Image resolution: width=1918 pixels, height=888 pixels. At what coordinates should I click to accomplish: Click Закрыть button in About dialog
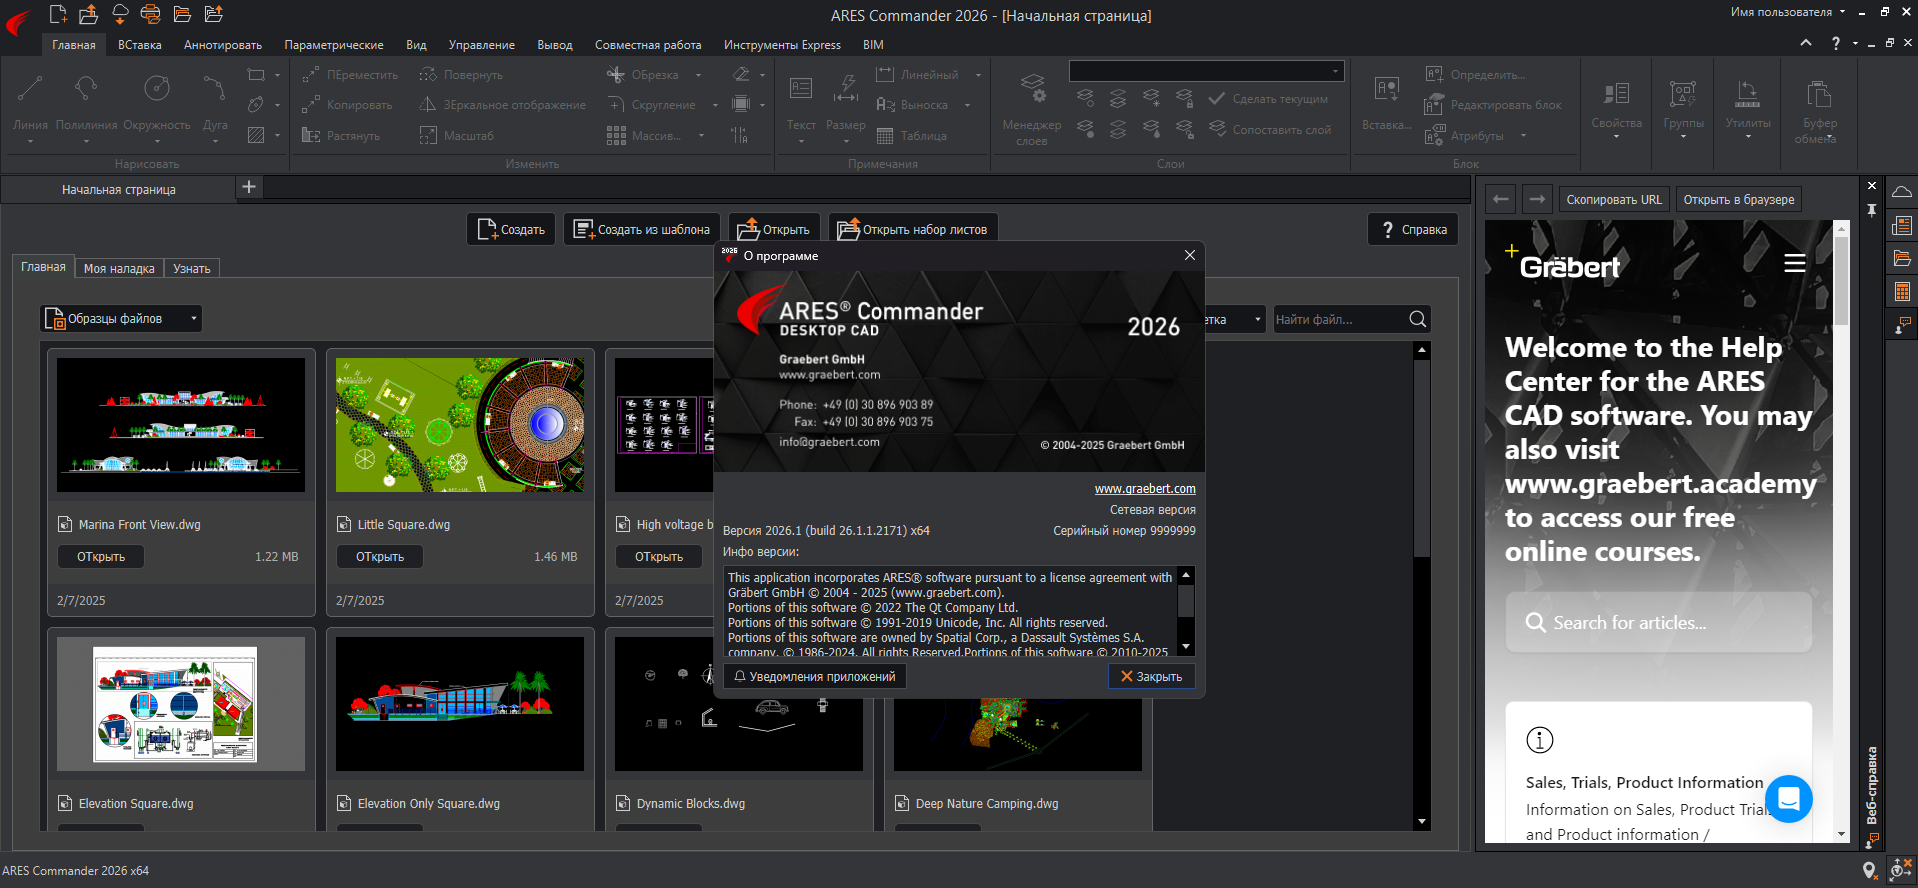[1151, 677]
